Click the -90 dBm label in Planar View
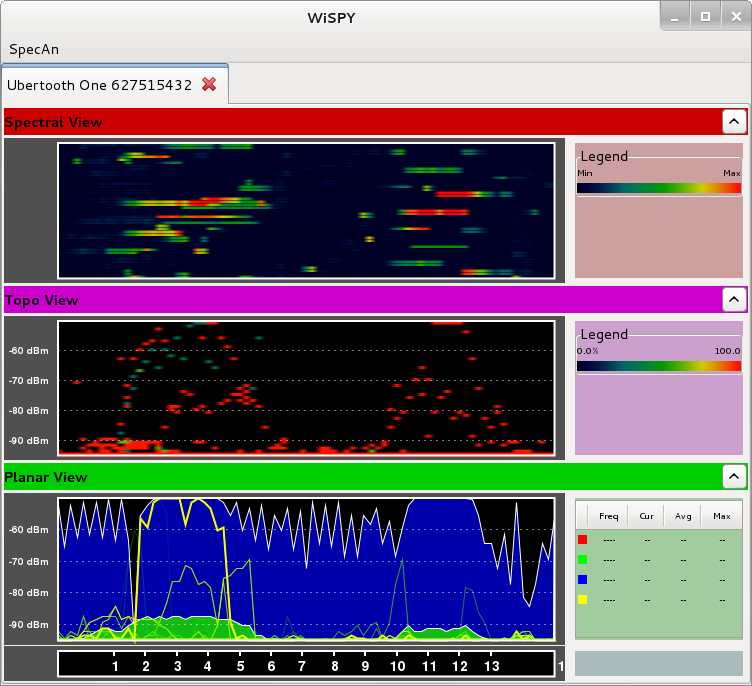This screenshot has height=686, width=752. (x=29, y=625)
